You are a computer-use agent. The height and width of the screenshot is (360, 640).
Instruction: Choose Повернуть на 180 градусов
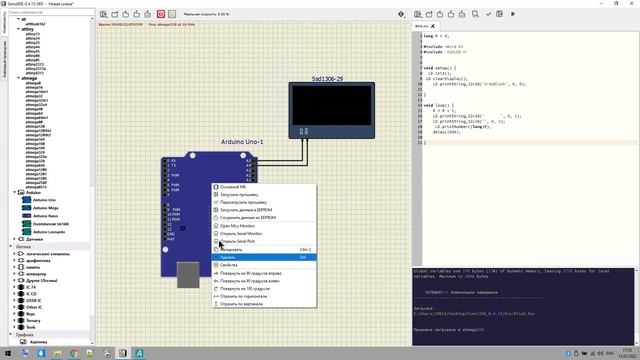264,289
